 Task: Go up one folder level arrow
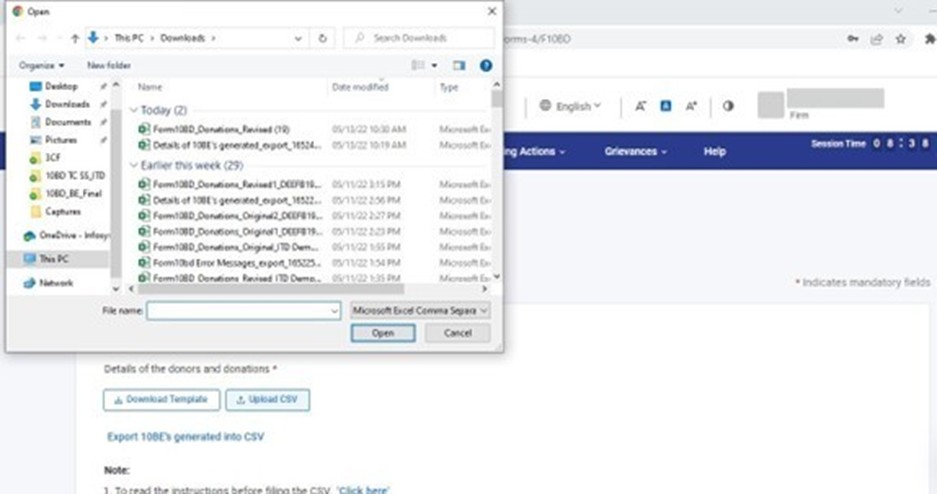75,38
